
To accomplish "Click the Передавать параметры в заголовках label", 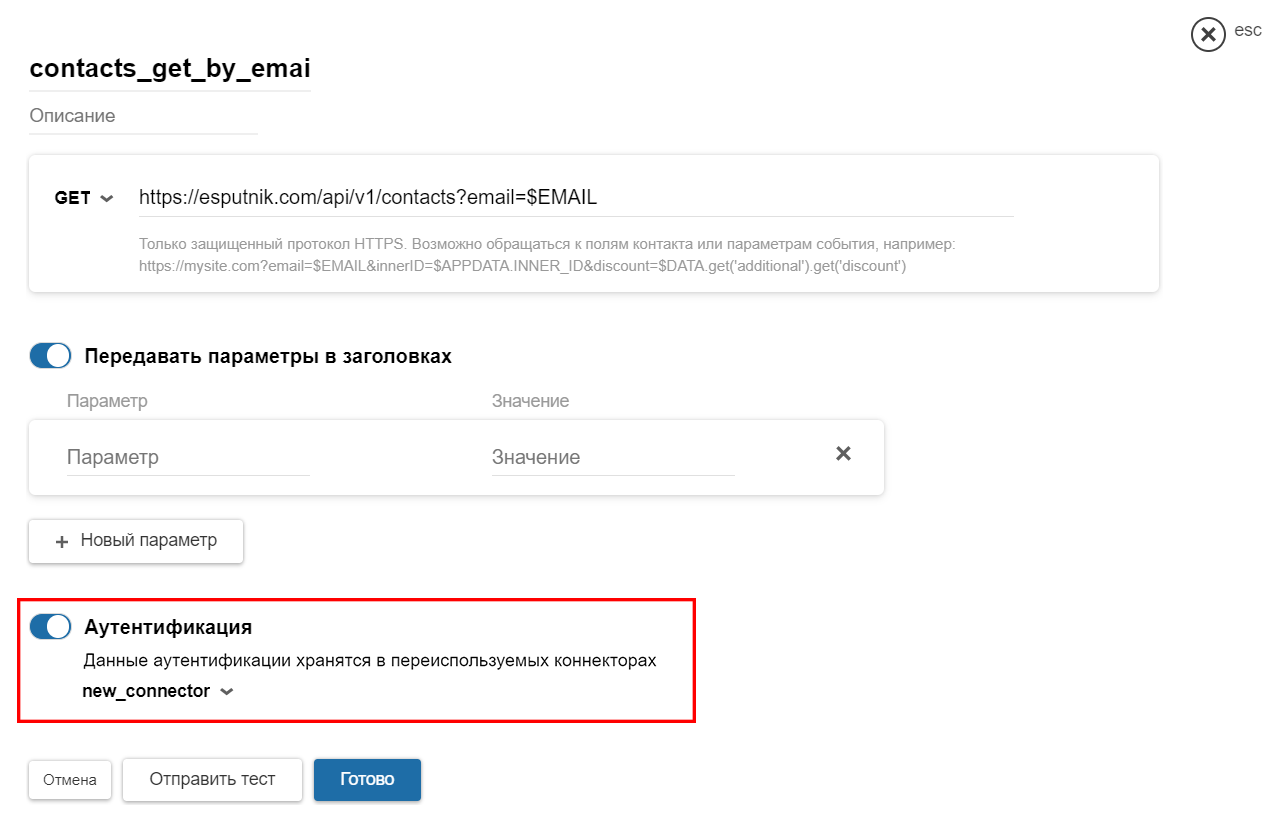I will (x=268, y=356).
